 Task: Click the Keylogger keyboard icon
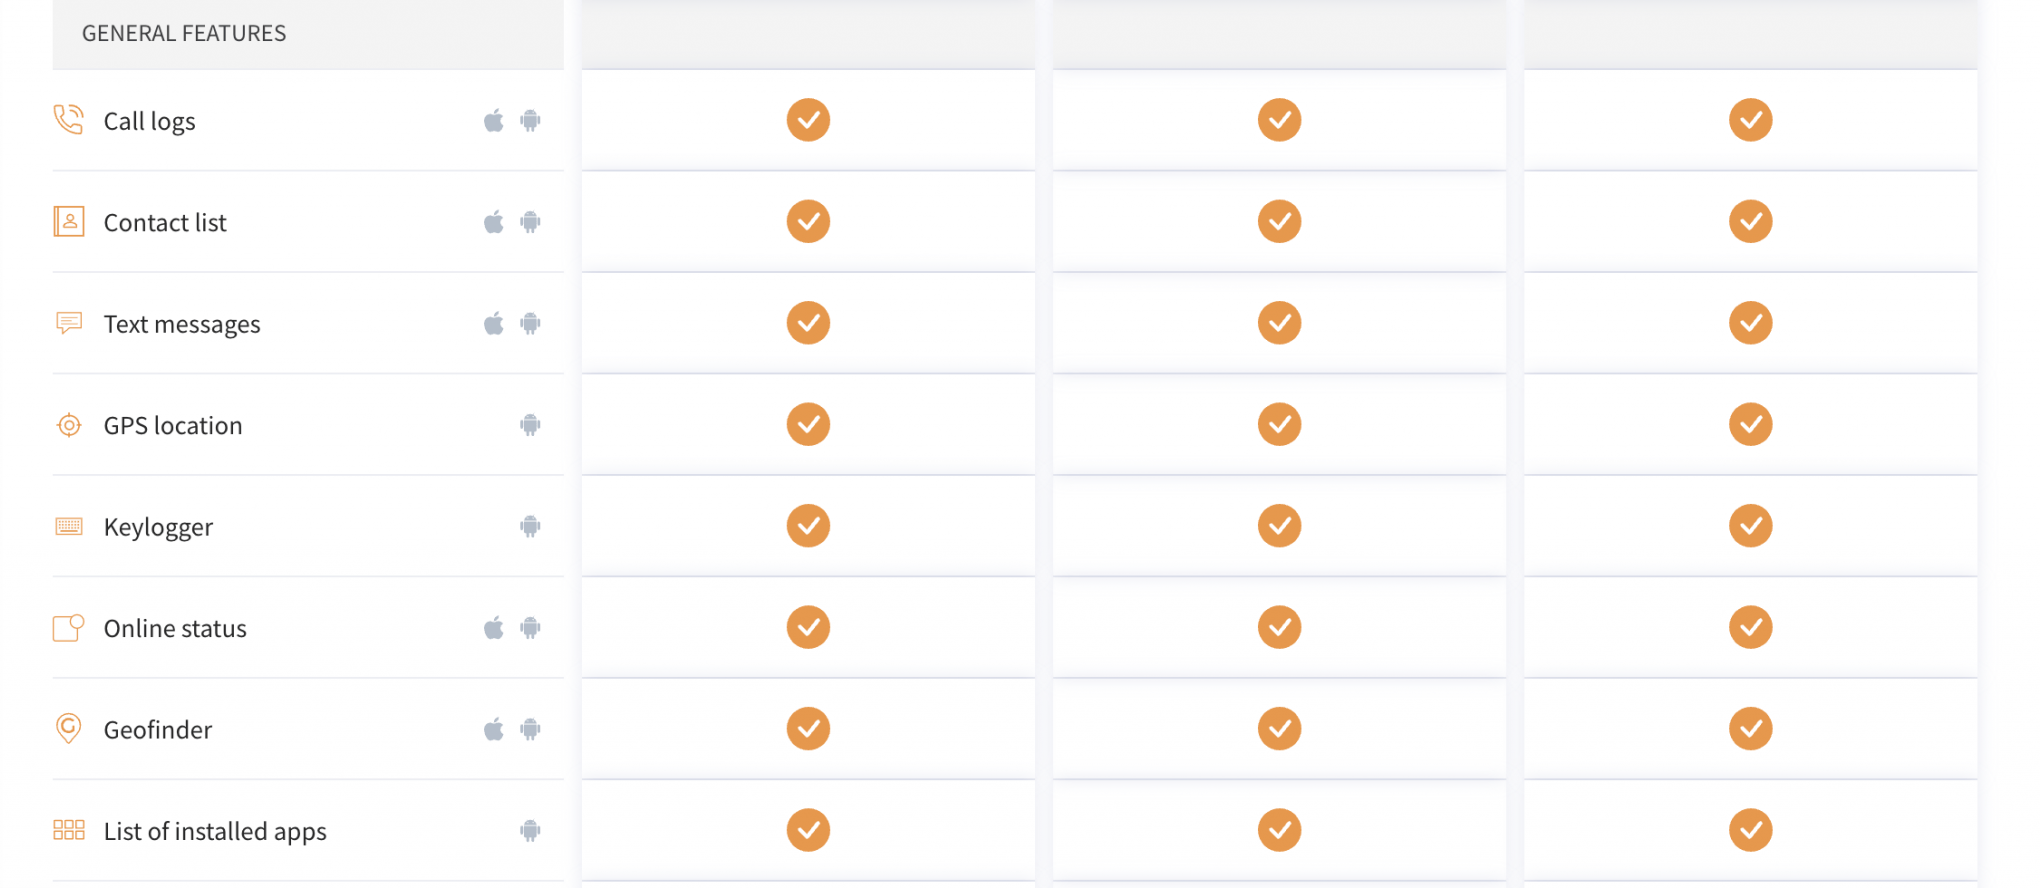tap(68, 526)
